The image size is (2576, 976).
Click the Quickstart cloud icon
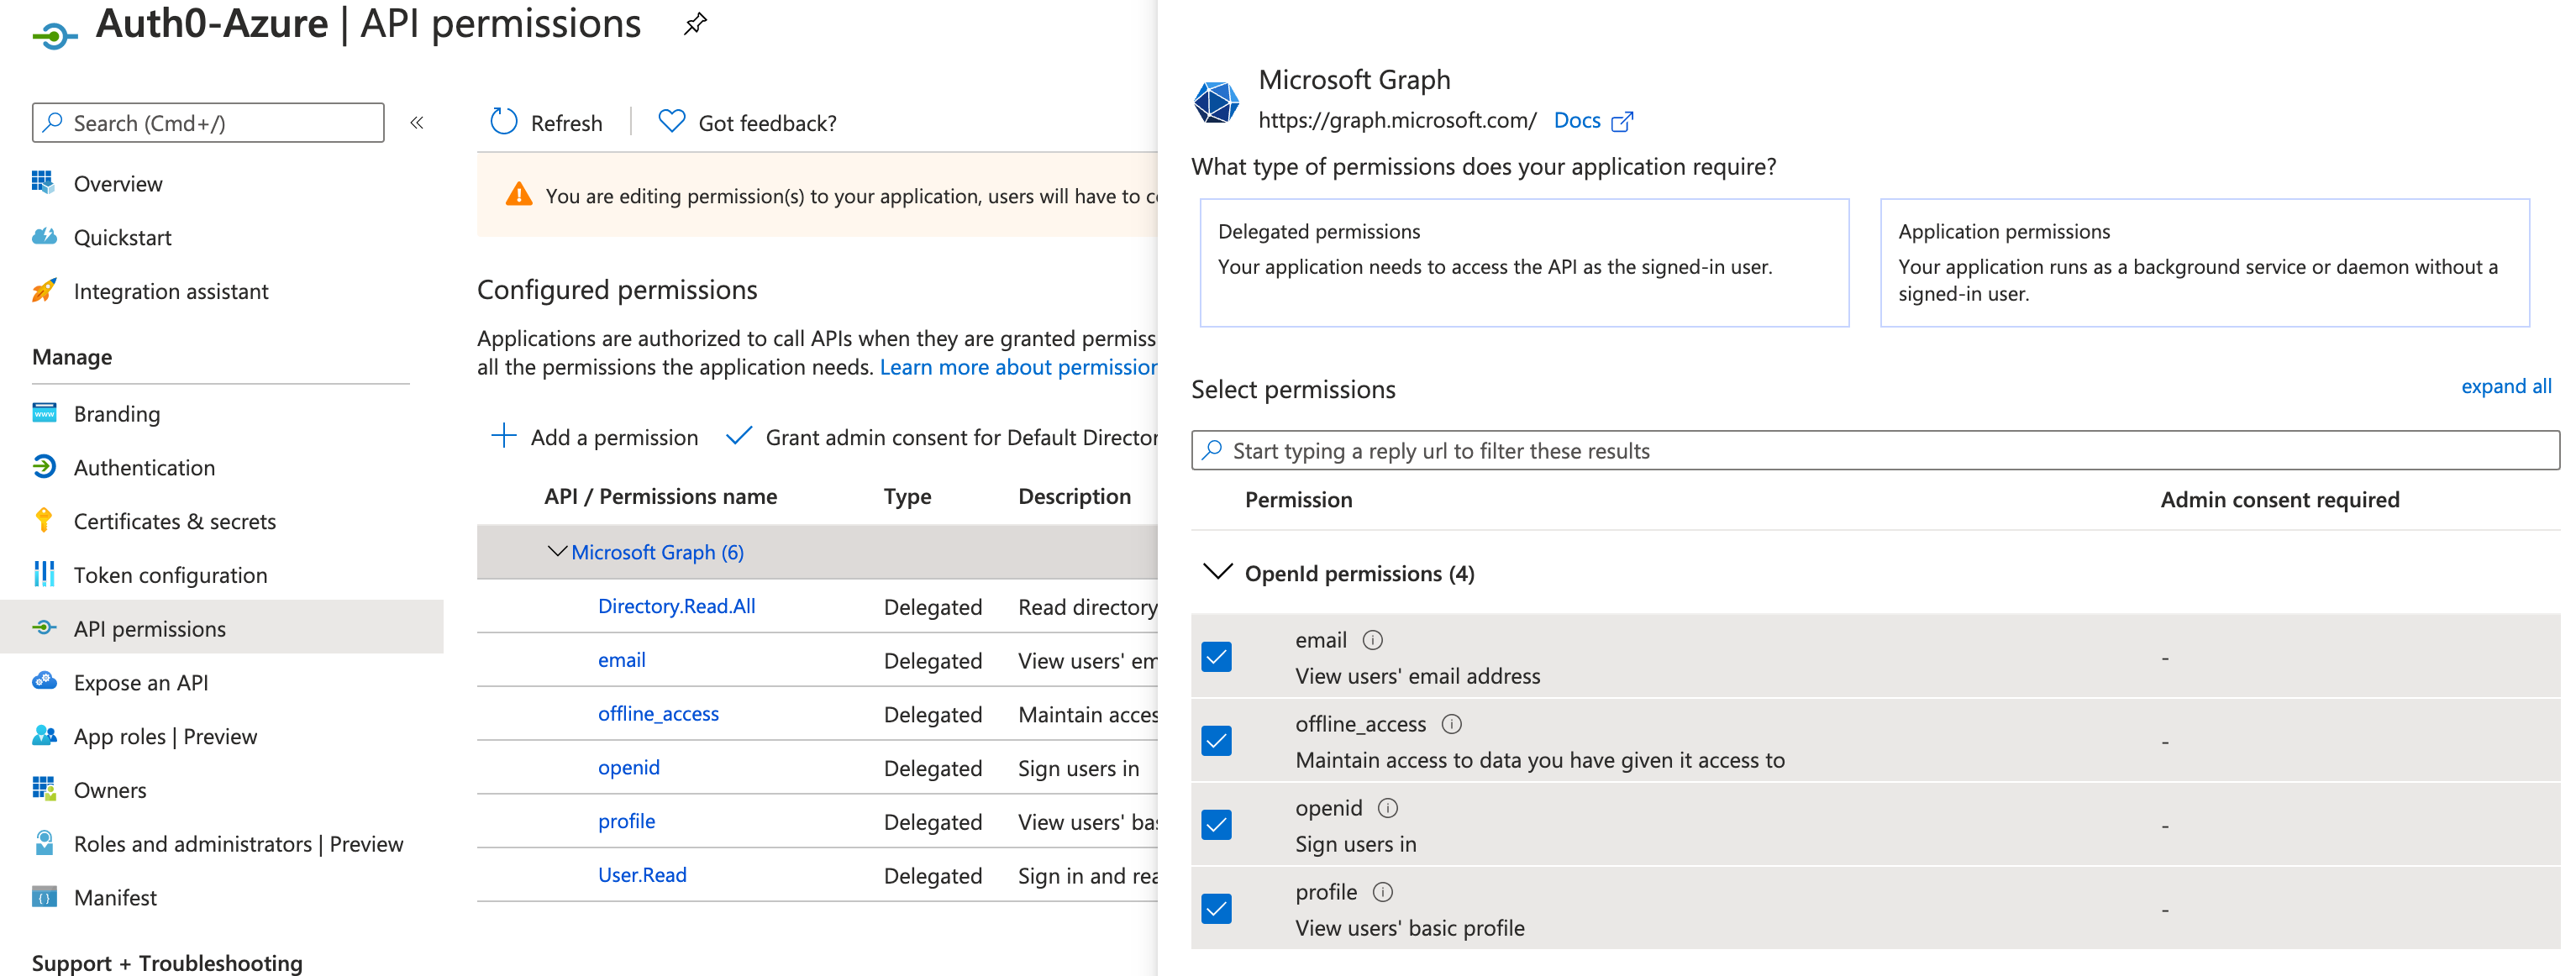pos(44,236)
